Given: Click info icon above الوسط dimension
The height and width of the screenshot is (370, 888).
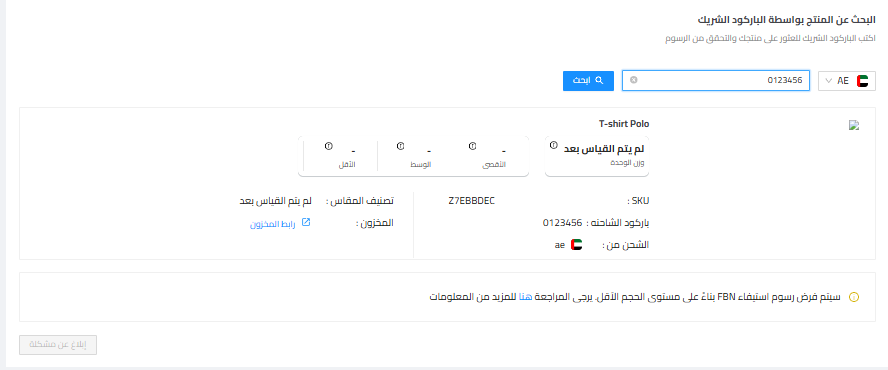Looking at the screenshot, I should pyautogui.click(x=400, y=146).
